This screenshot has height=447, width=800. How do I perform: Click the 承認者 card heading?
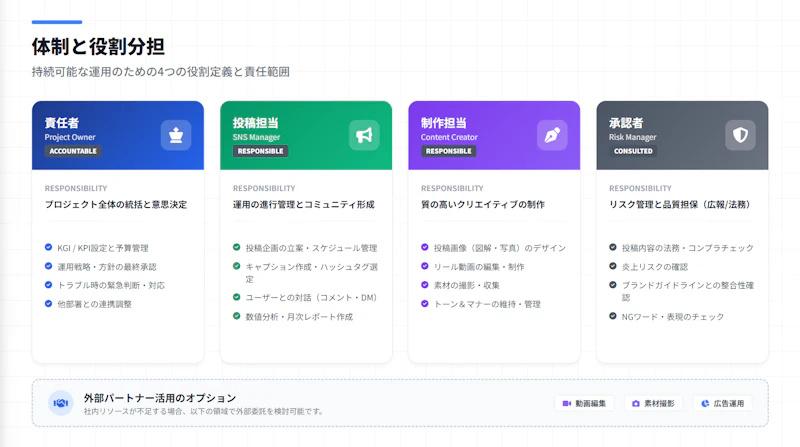[x=626, y=123]
